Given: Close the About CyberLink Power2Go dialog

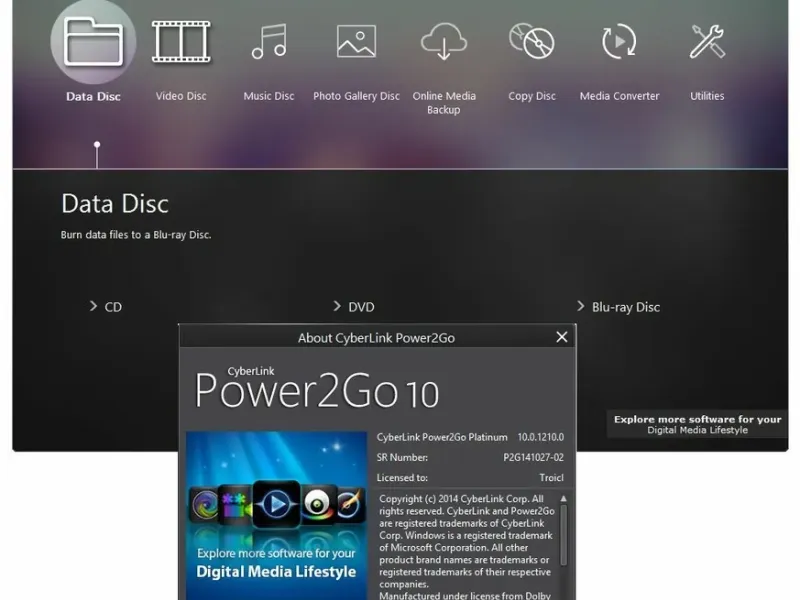Looking at the screenshot, I should (x=562, y=337).
